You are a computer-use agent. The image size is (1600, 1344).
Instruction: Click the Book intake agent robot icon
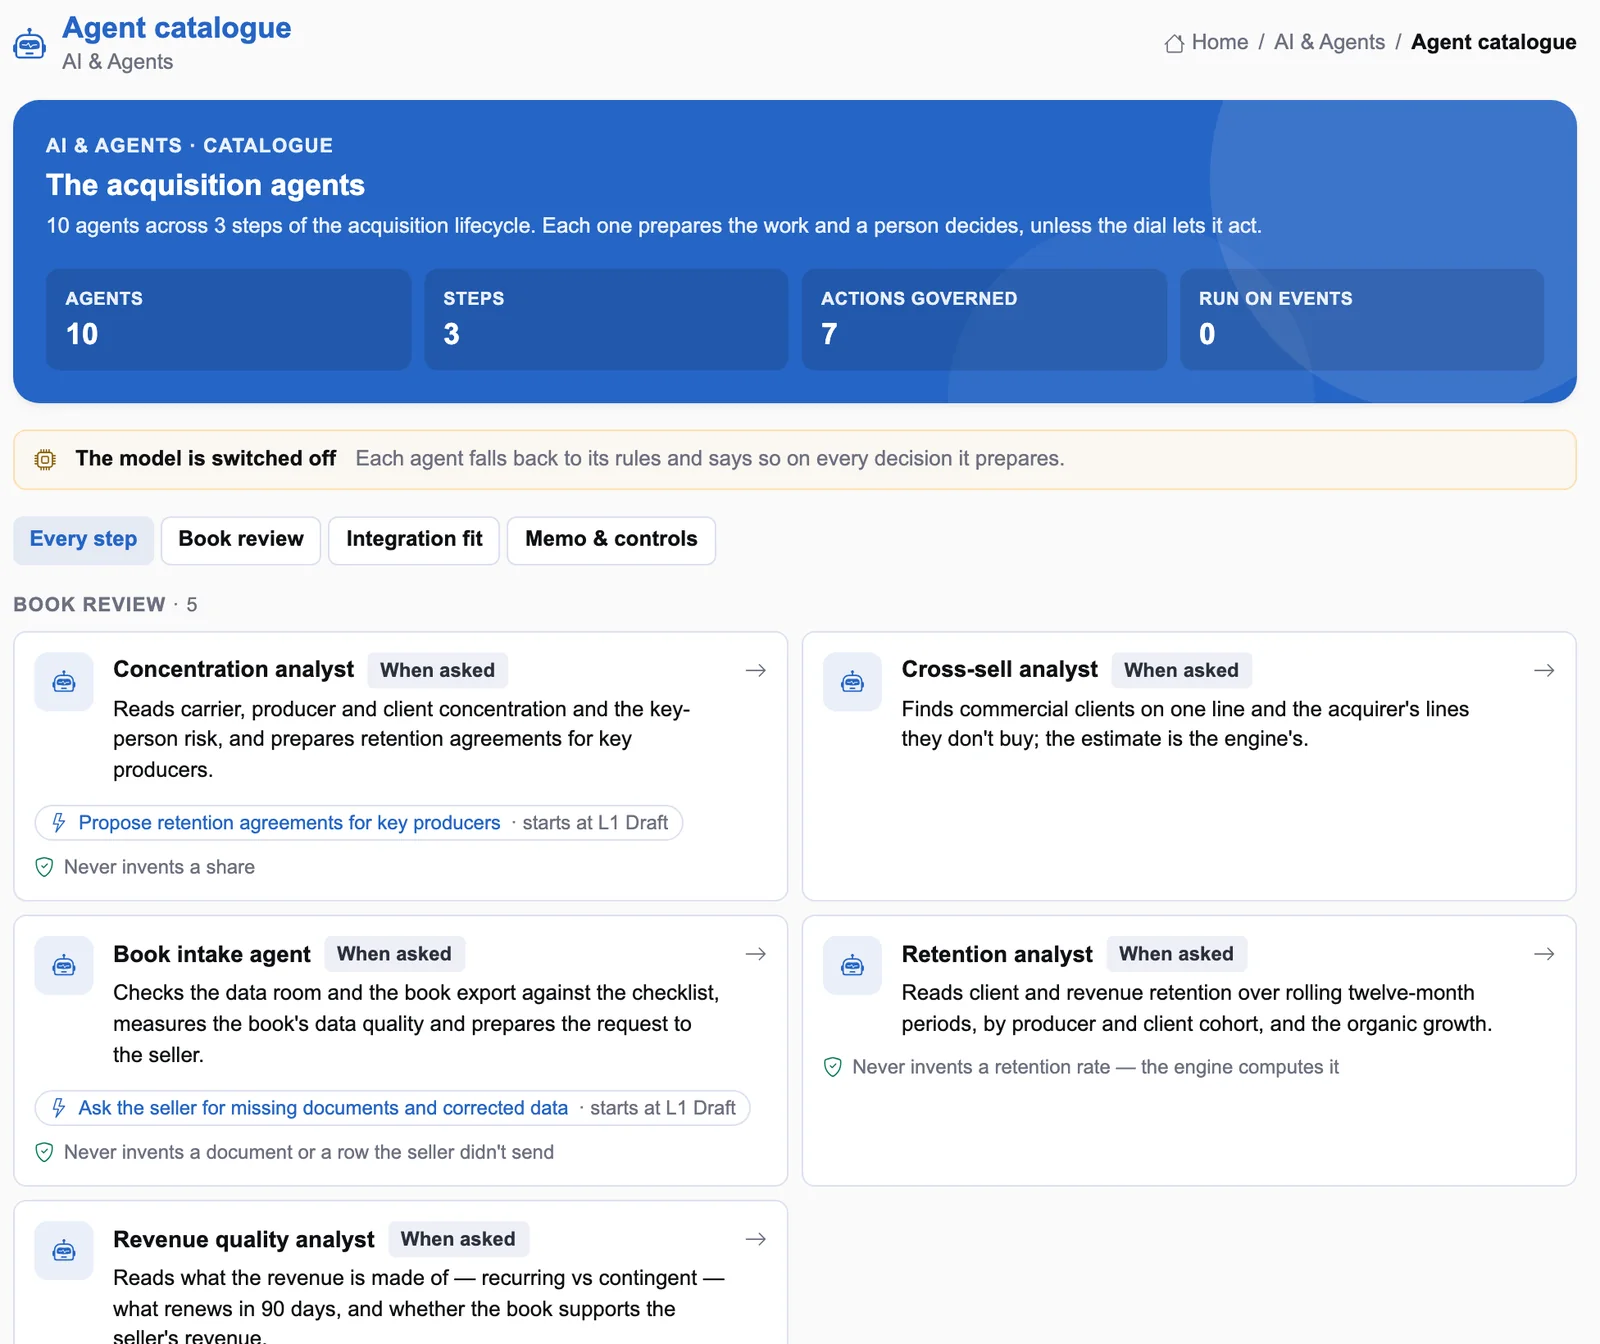pyautogui.click(x=64, y=966)
